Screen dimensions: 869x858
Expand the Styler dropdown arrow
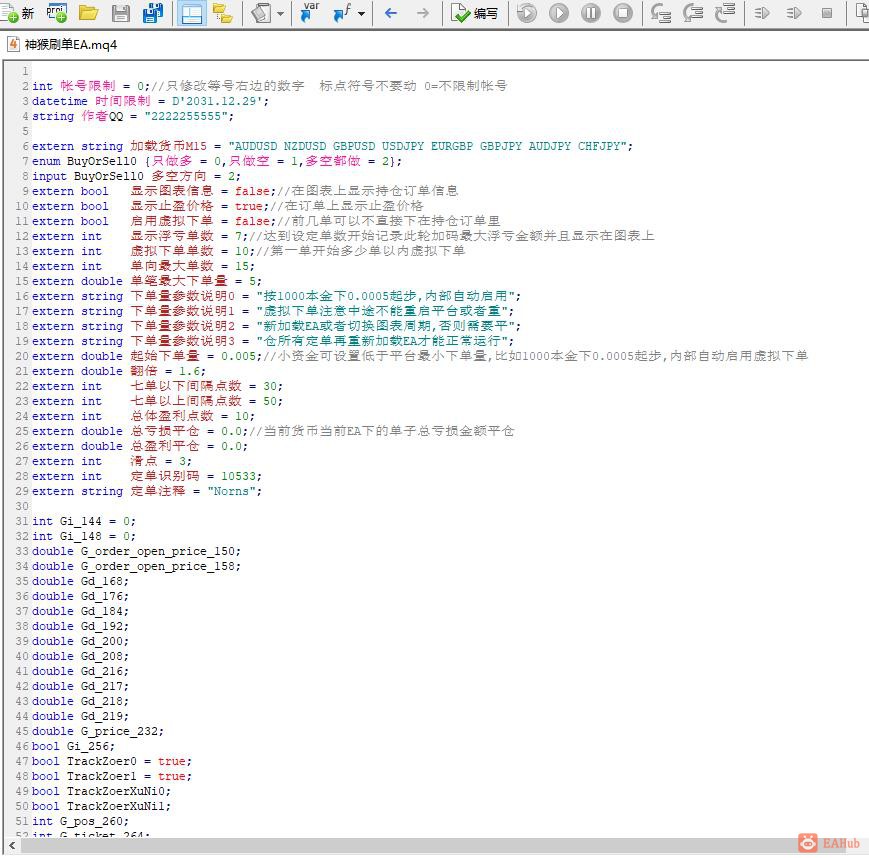tap(280, 13)
